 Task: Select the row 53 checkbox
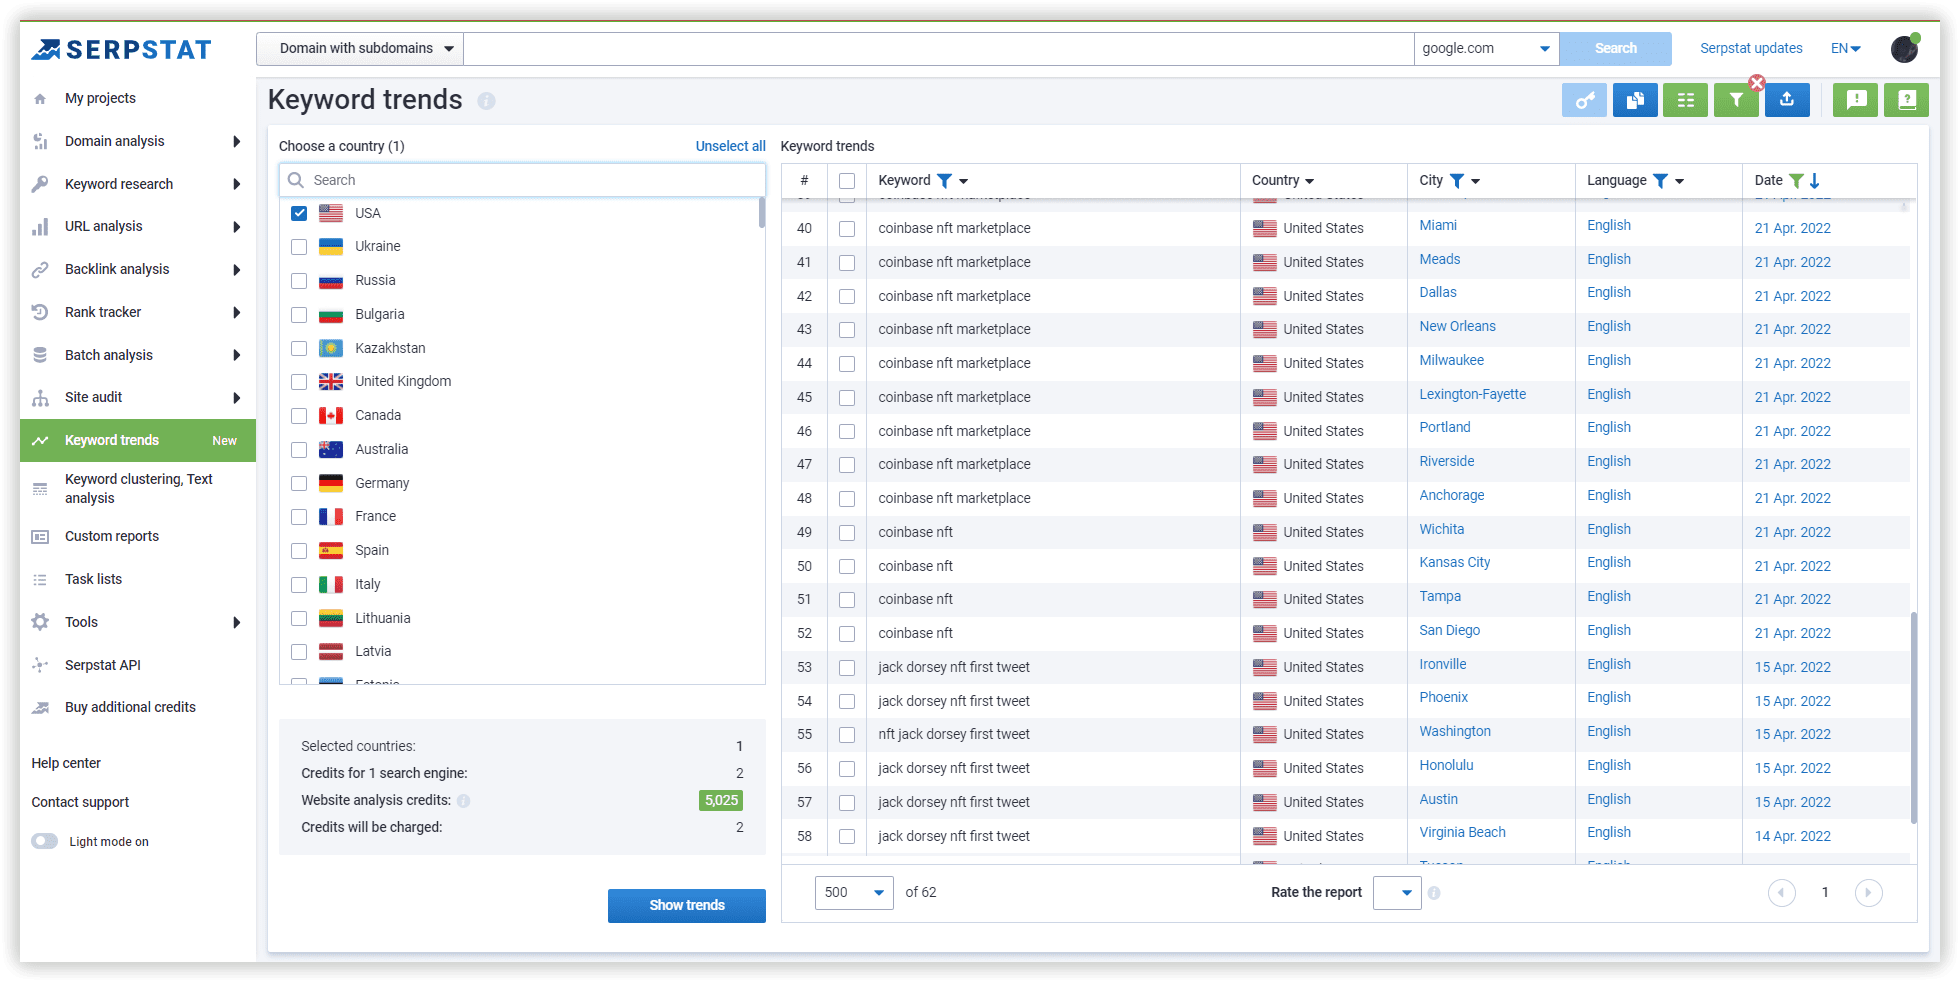pos(847,668)
